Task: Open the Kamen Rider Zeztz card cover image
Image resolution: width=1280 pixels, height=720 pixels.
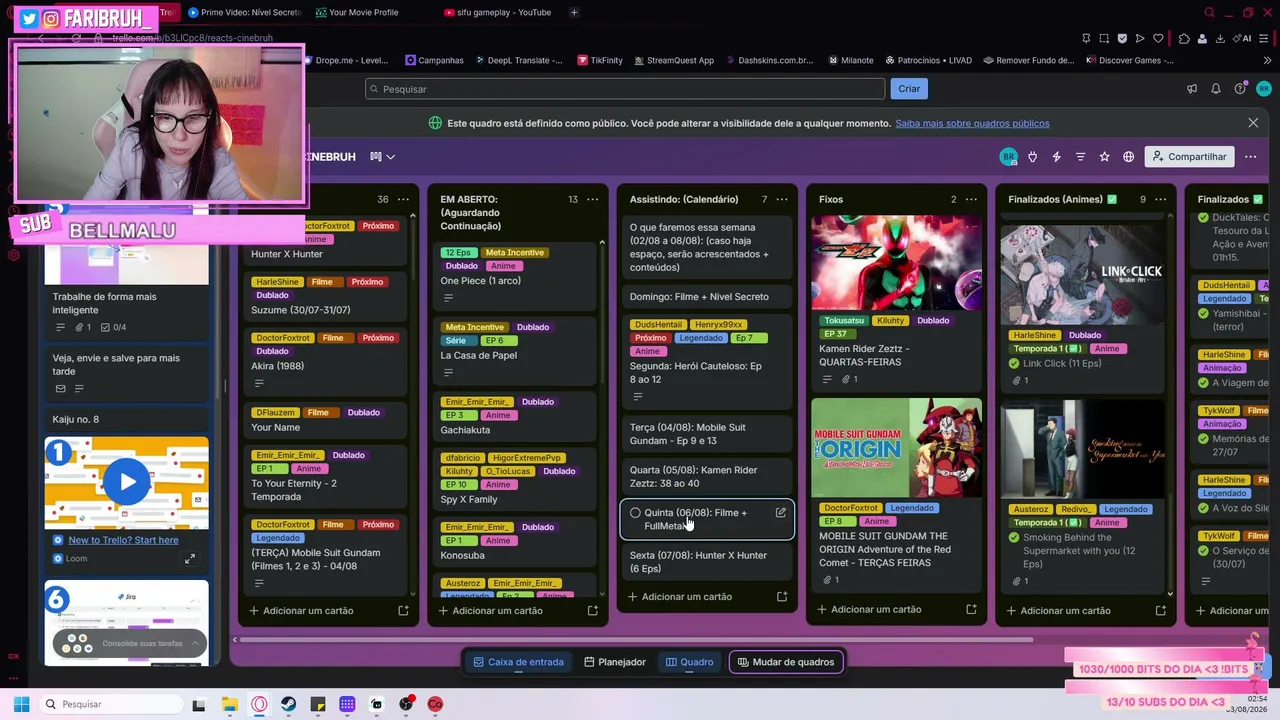Action: pyautogui.click(x=896, y=262)
